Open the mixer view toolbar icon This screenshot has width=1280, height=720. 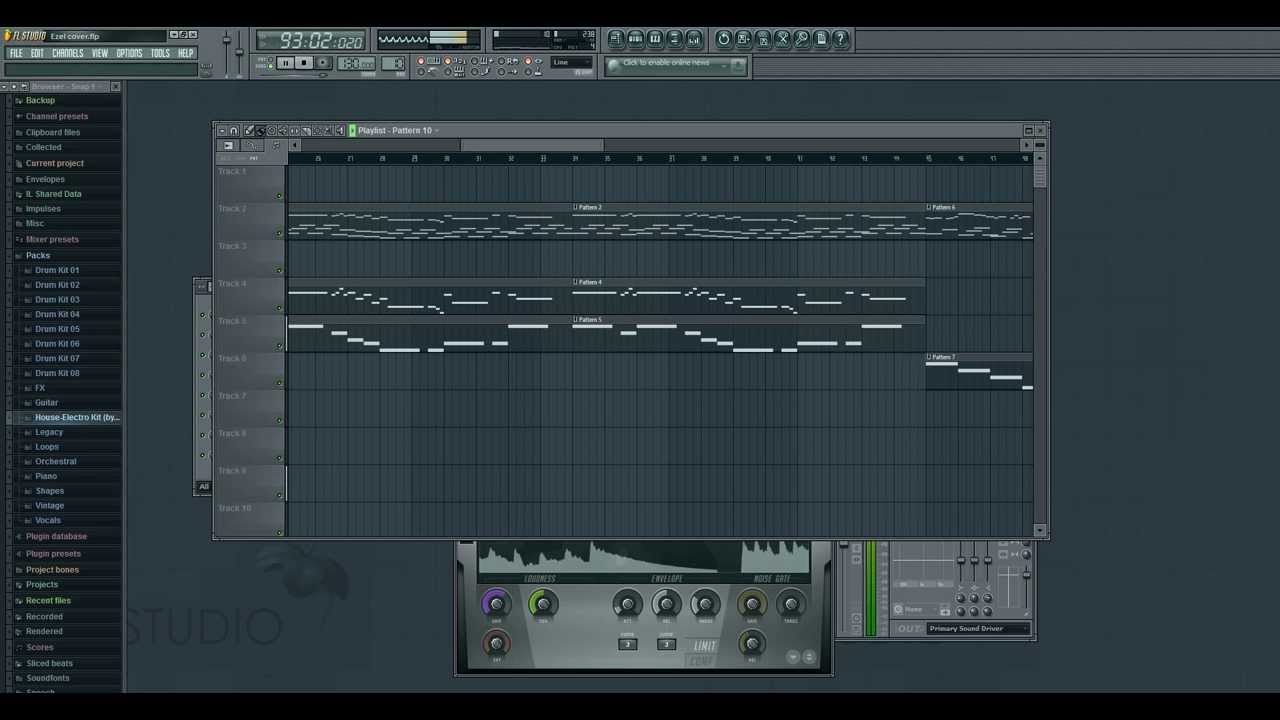693,39
